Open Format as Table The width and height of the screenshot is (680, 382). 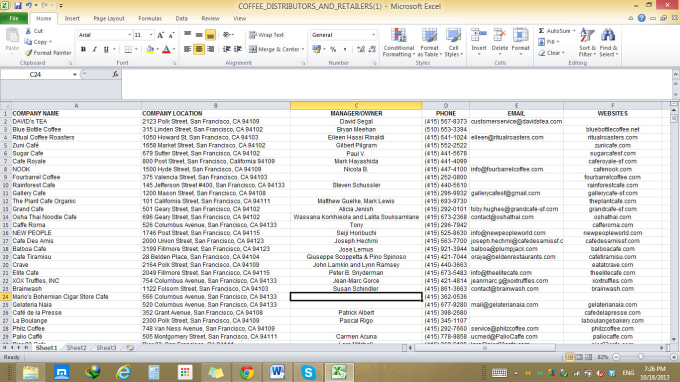[x=429, y=42]
